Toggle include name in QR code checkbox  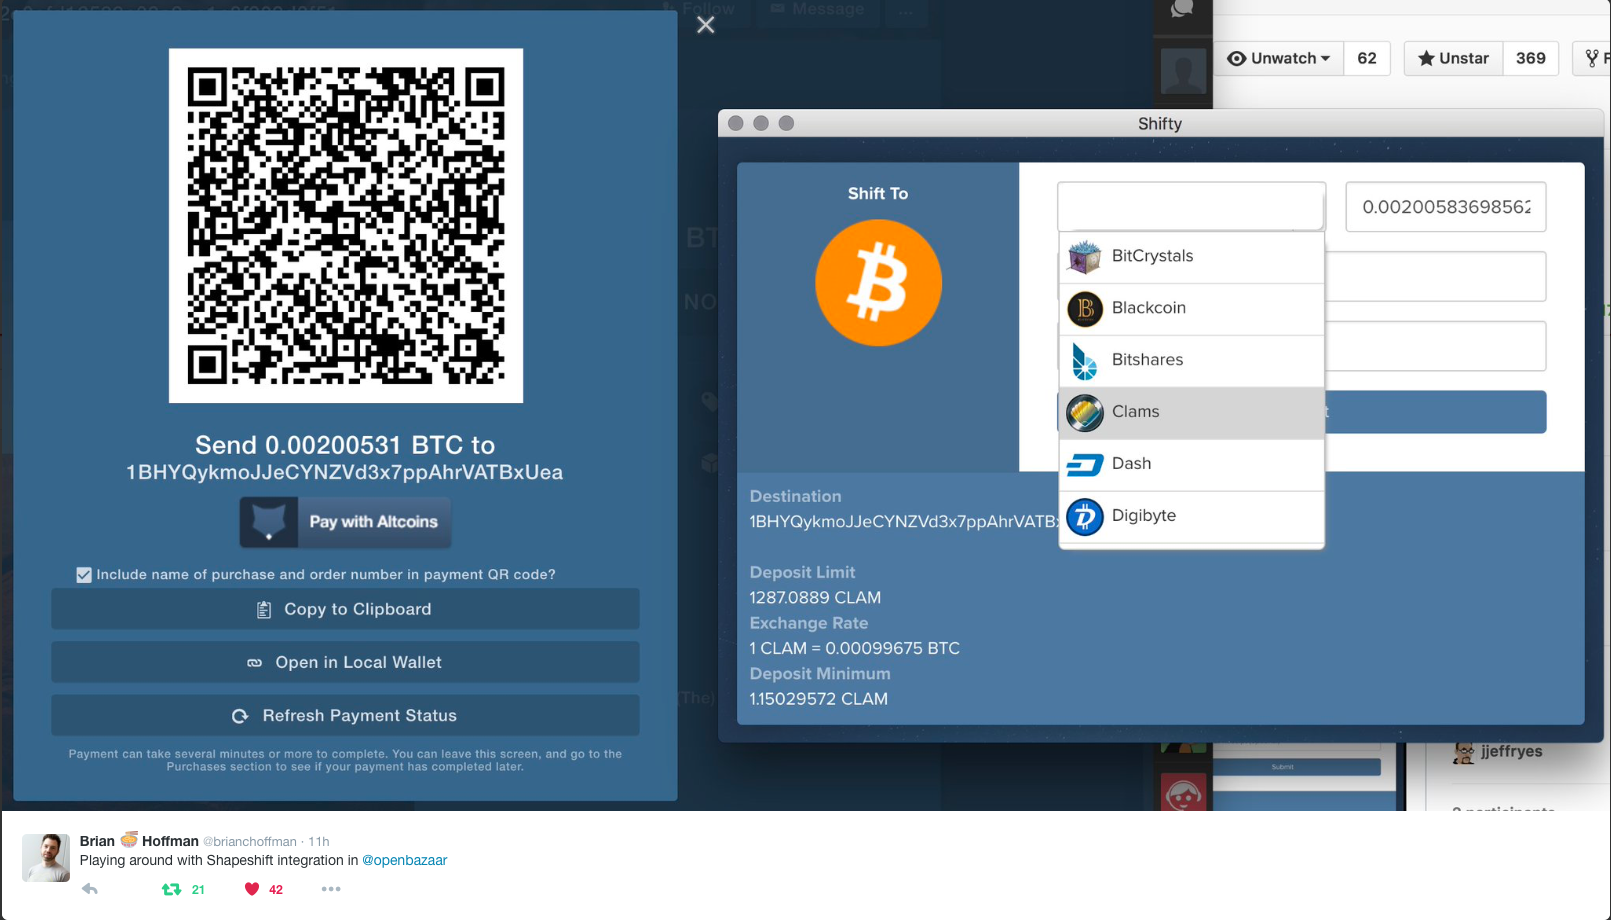84,575
